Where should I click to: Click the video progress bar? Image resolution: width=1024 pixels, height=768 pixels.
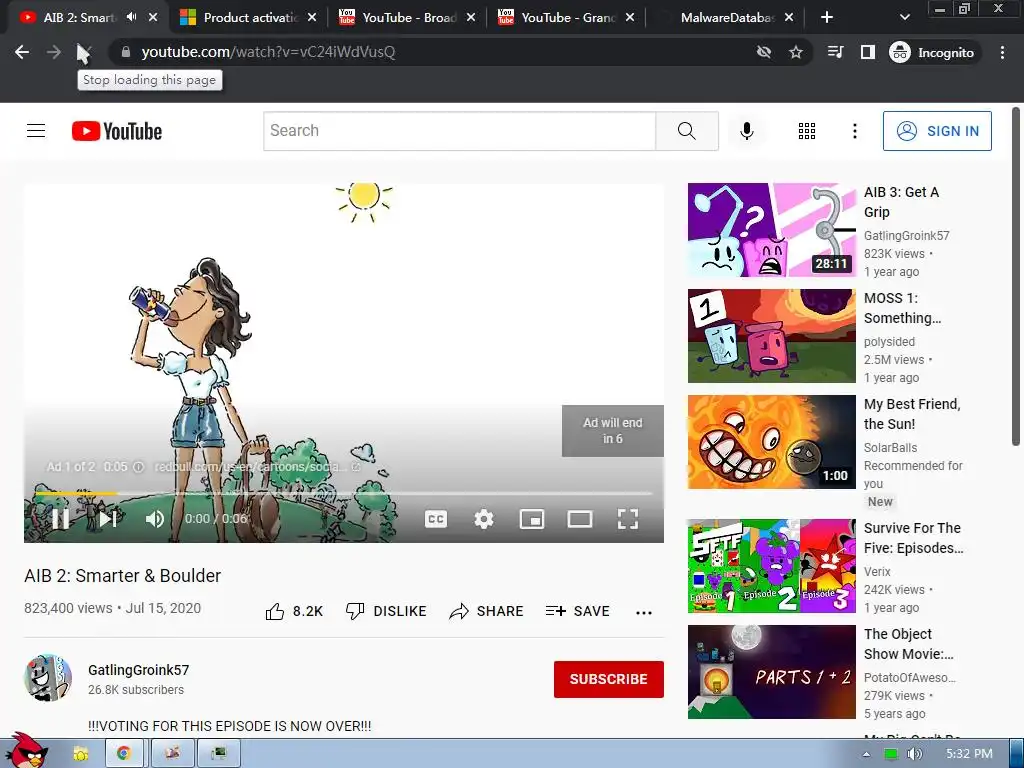[x=344, y=493]
